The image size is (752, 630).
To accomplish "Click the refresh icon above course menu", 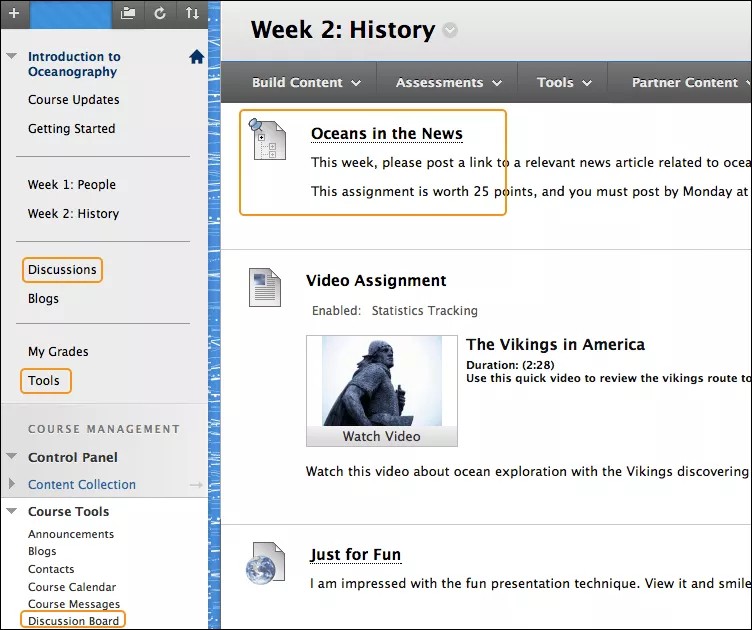I will tap(160, 13).
